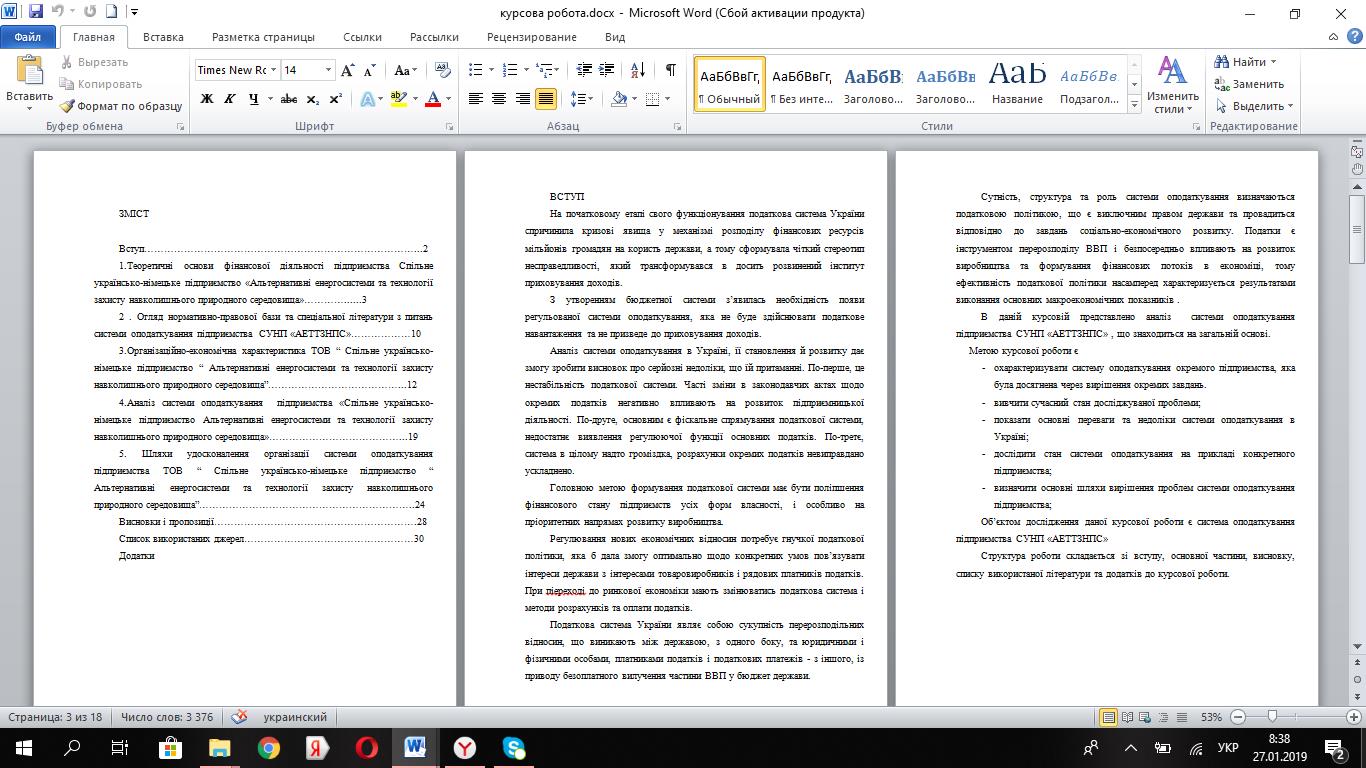Toggle underline formatting (Ч)
The image size is (1366, 768).
254,99
